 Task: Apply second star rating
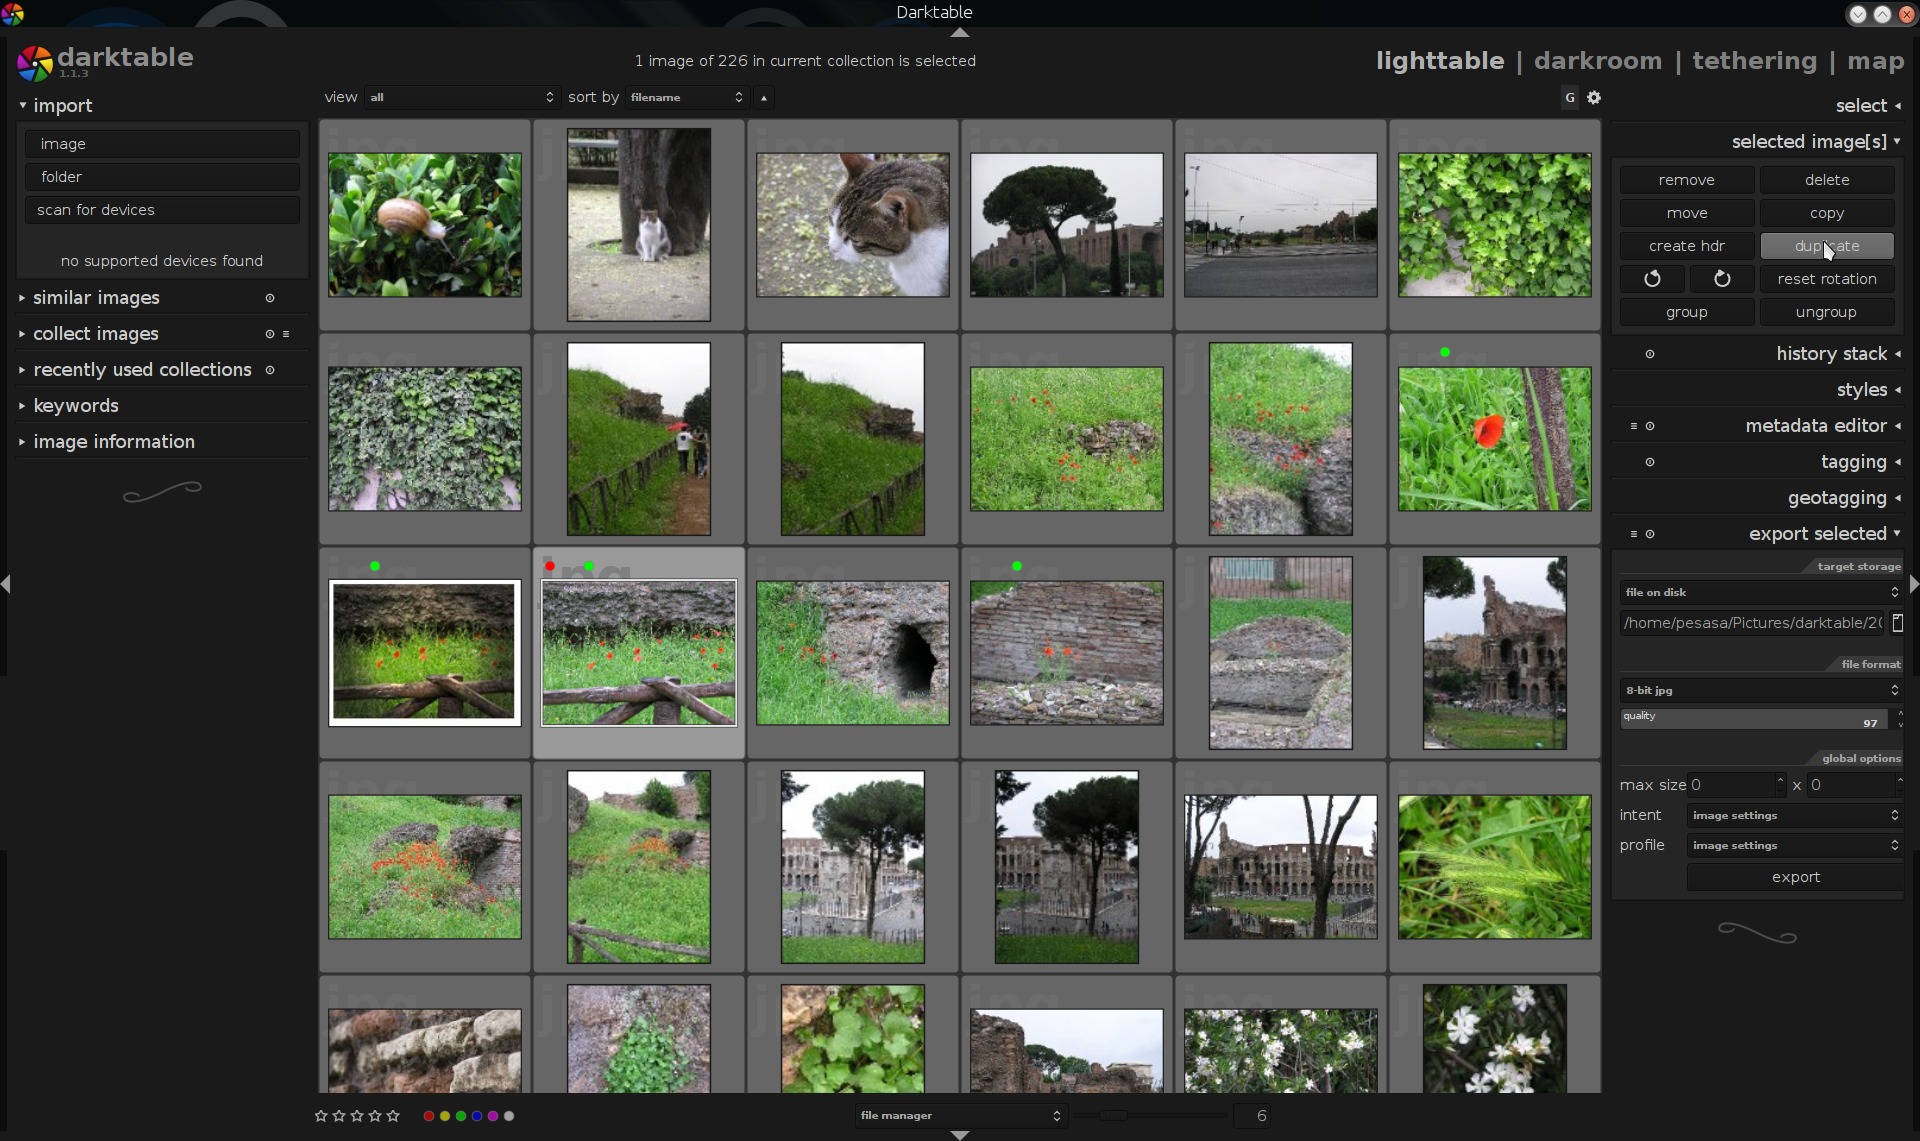point(339,1116)
